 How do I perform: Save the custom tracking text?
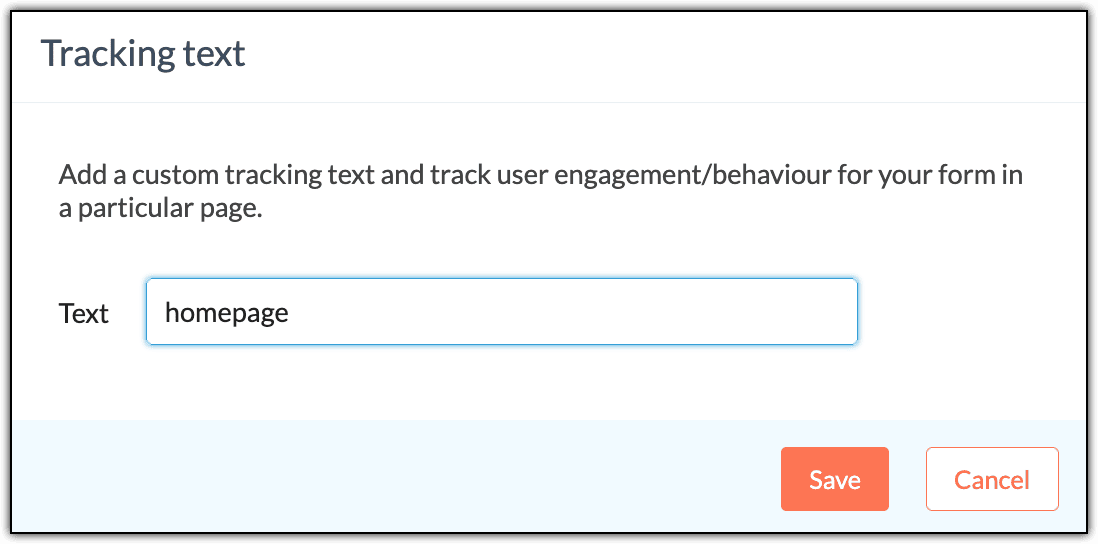[834, 479]
